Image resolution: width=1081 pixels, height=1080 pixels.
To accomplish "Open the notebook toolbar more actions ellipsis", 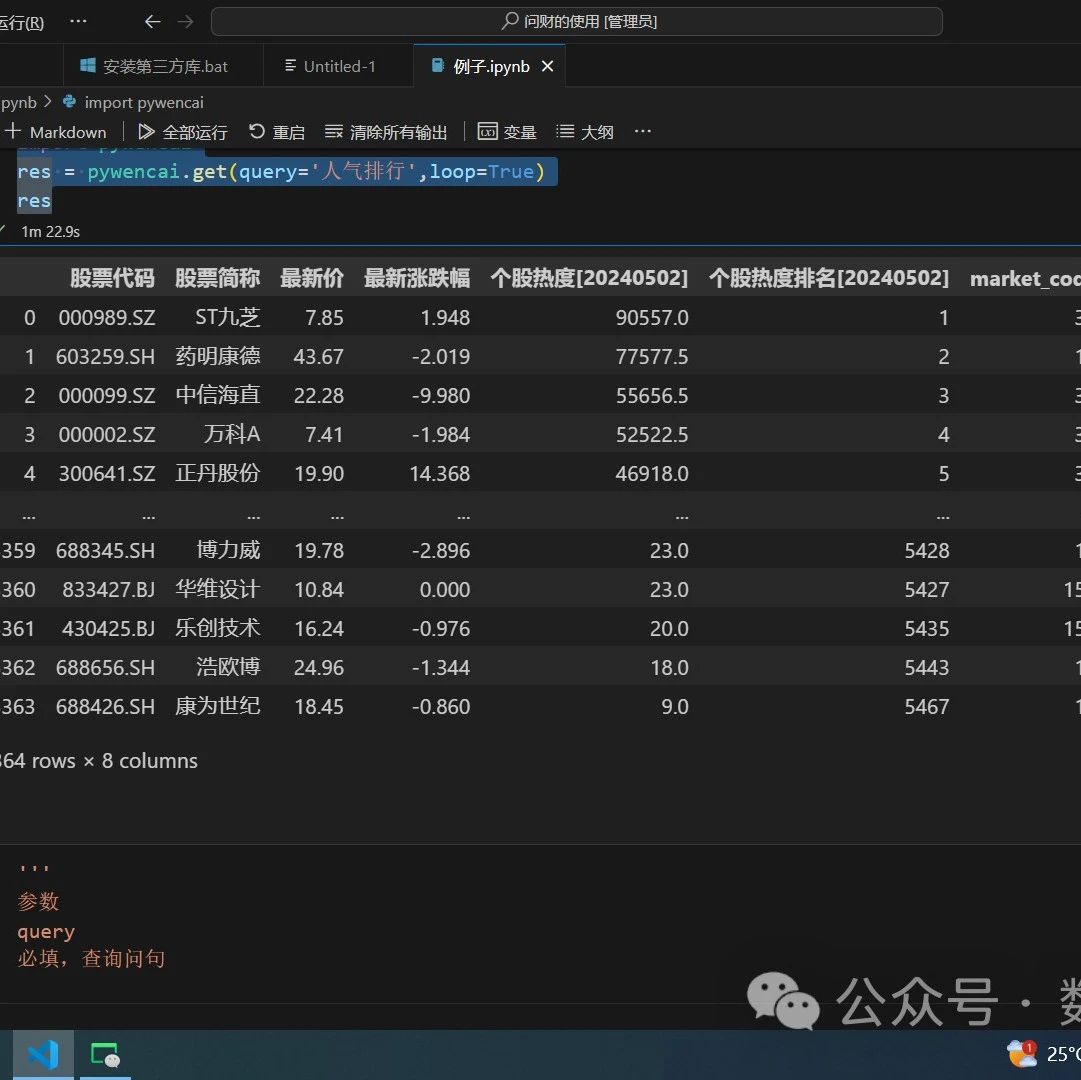I will (643, 131).
